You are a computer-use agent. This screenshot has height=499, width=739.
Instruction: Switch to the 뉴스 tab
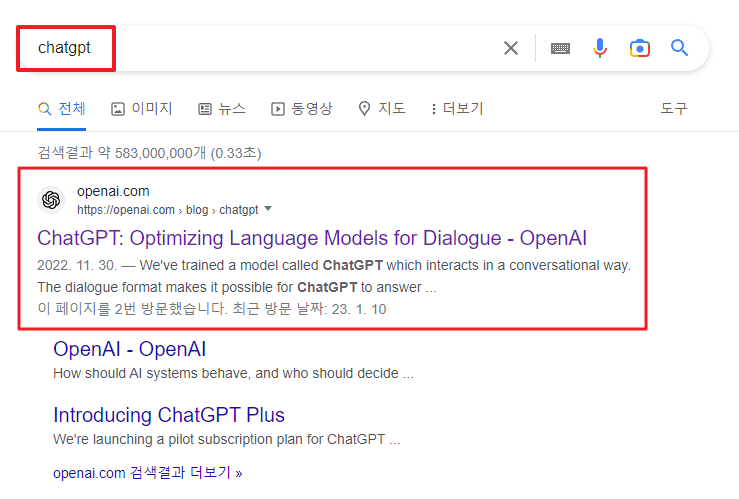point(222,109)
